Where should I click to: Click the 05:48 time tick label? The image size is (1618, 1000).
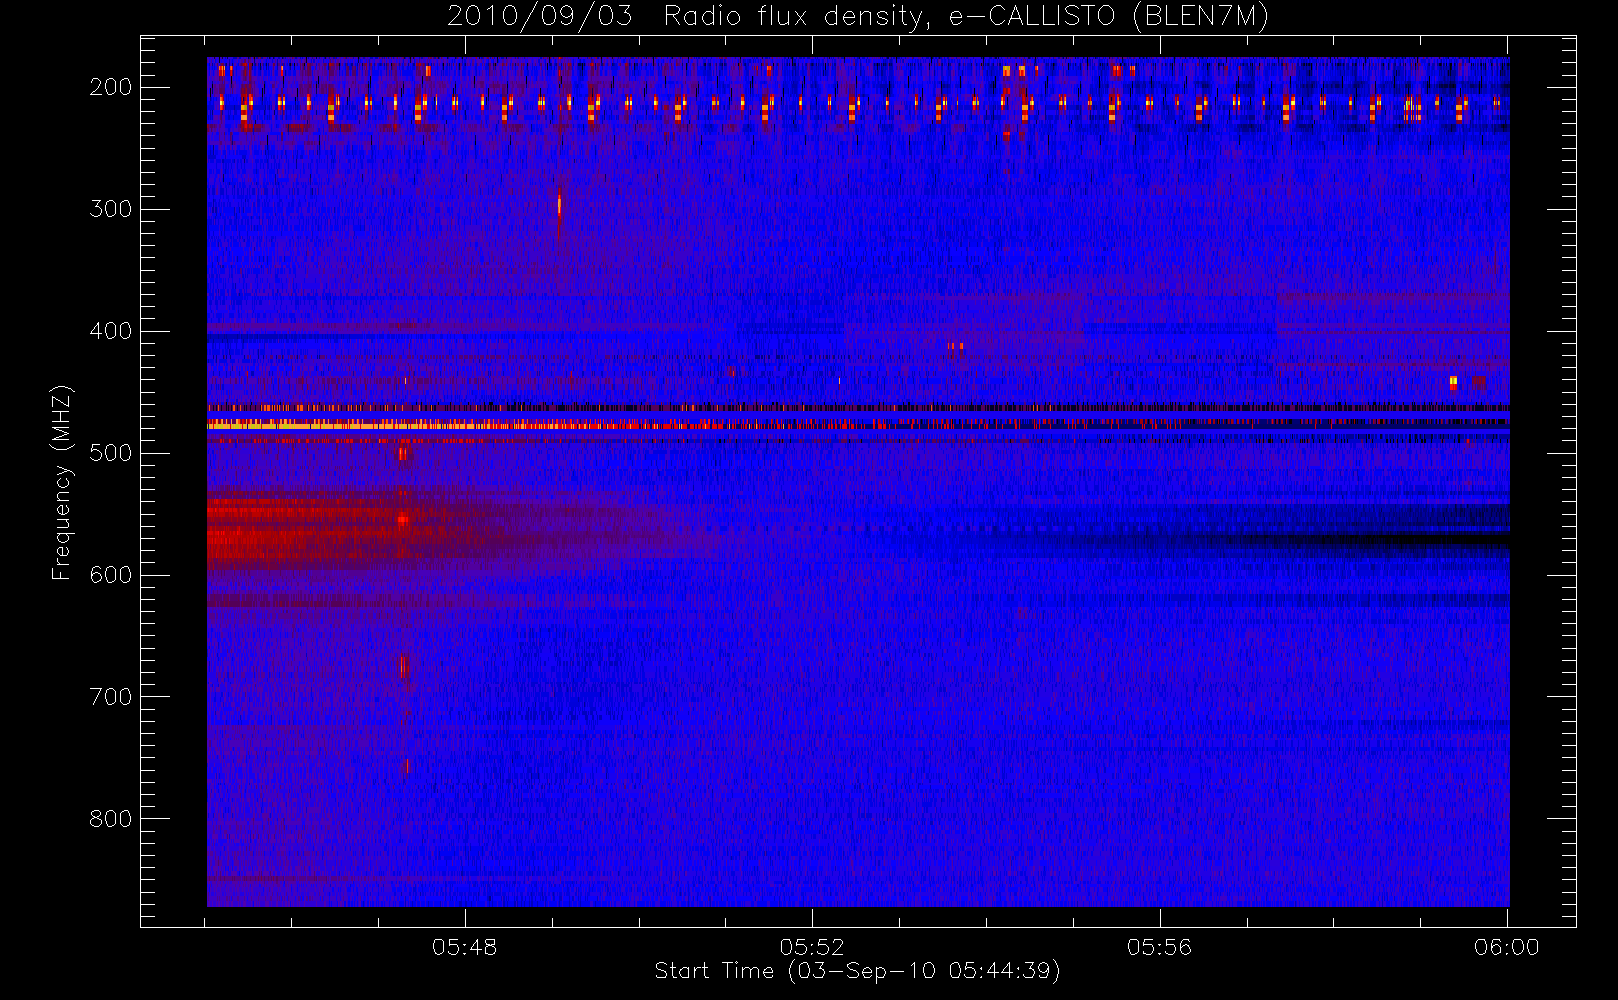pos(465,947)
